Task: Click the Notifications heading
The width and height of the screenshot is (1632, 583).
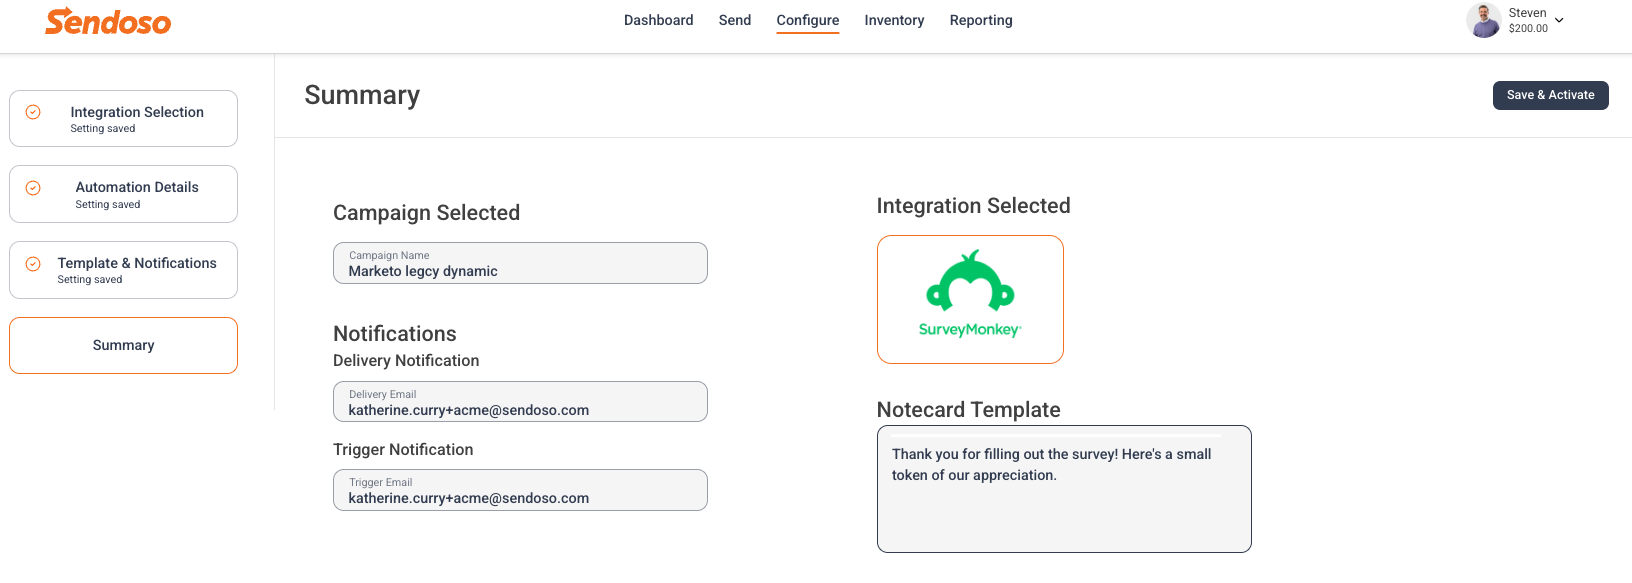Action: [x=395, y=334]
